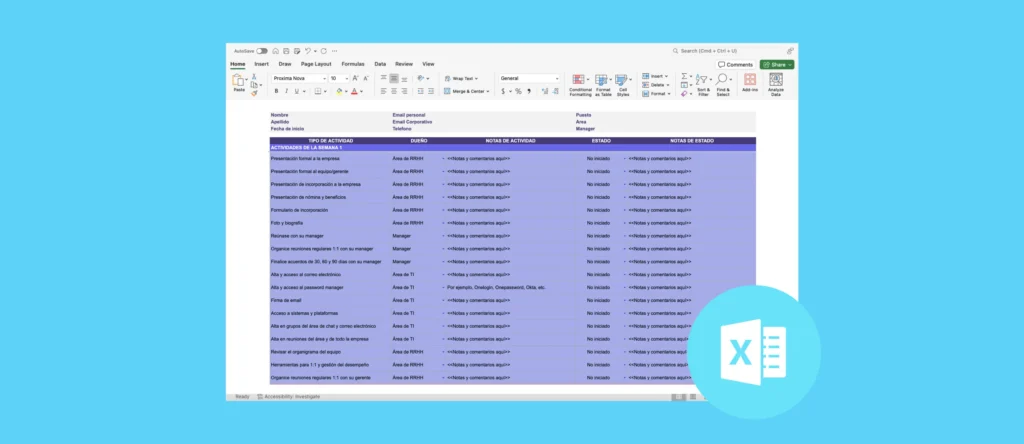Image resolution: width=1024 pixels, height=444 pixels.
Task: Toggle Underline formatting
Action: click(296, 91)
